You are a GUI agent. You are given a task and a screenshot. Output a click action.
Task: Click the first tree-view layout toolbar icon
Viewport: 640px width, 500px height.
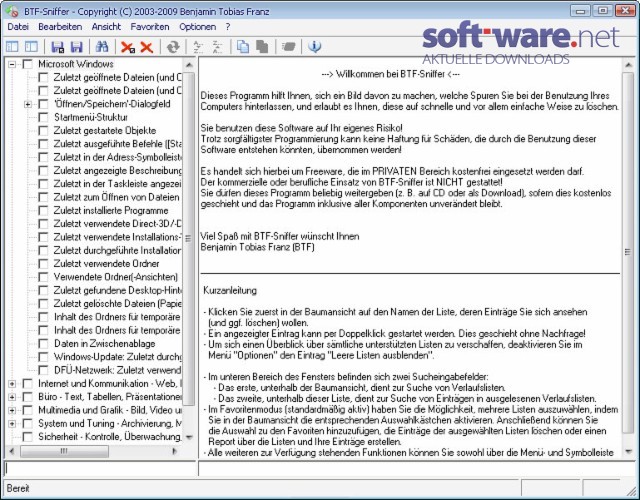(x=12, y=47)
